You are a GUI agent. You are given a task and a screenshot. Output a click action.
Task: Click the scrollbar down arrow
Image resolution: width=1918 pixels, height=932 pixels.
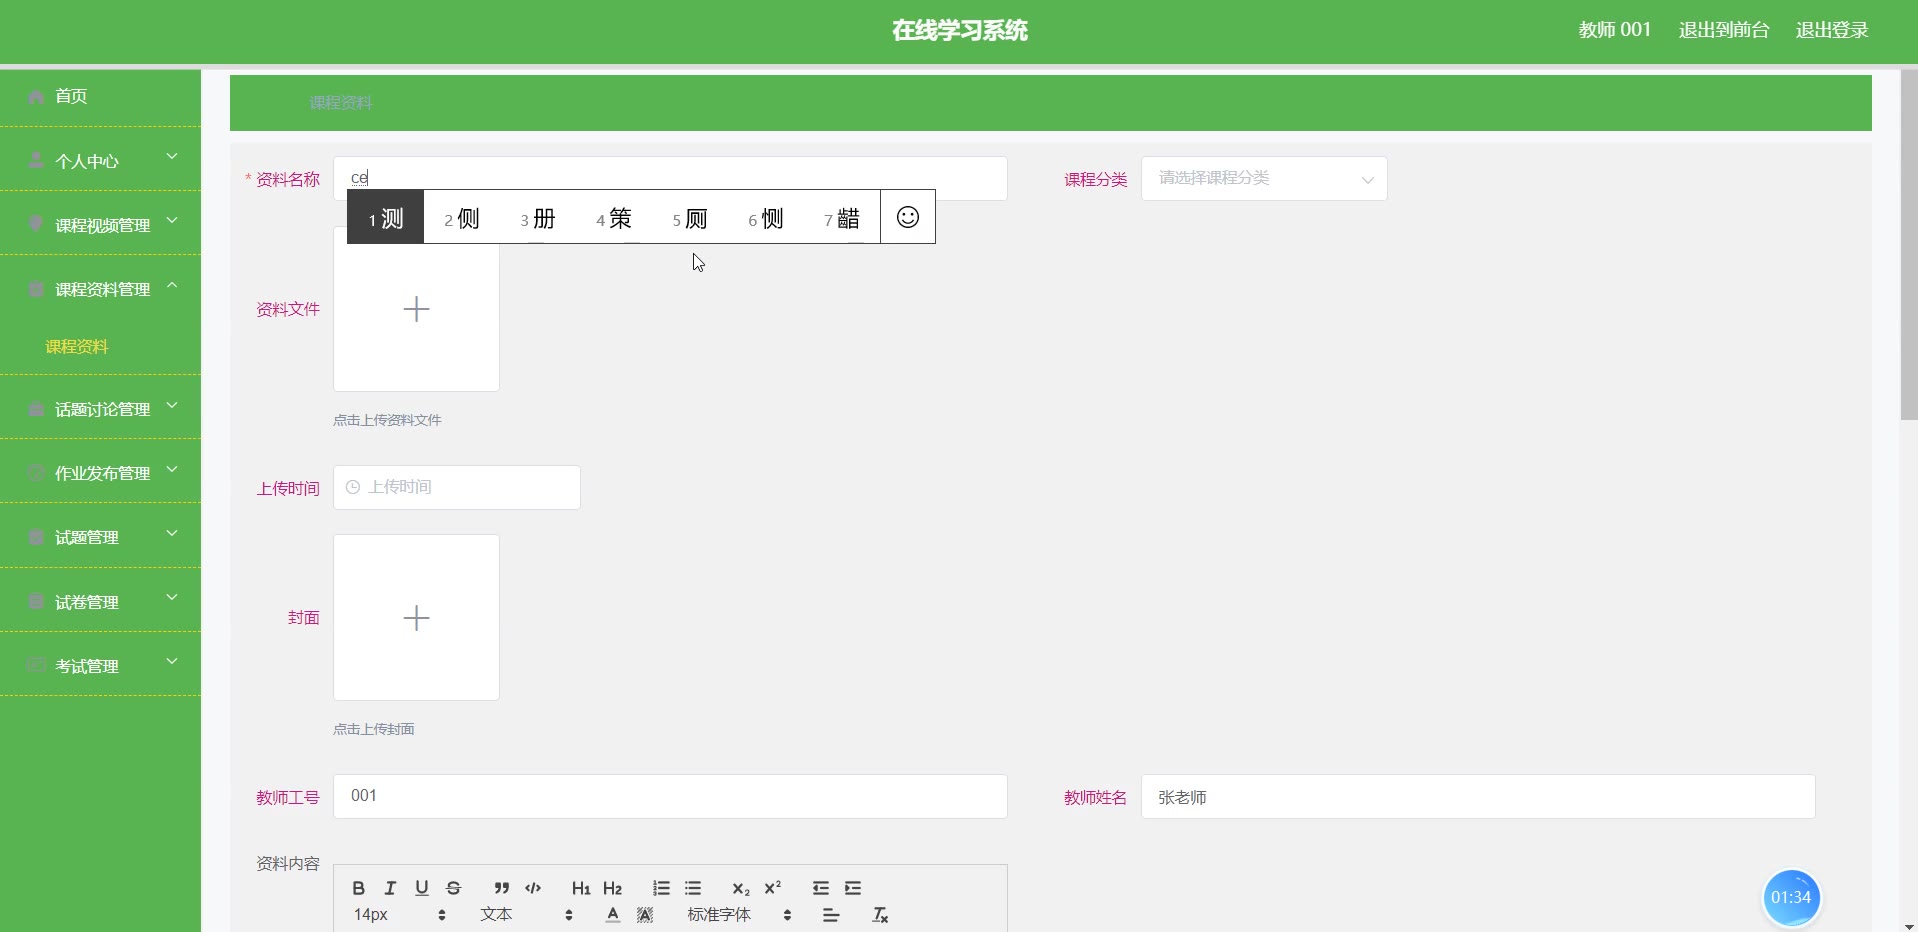[1909, 925]
